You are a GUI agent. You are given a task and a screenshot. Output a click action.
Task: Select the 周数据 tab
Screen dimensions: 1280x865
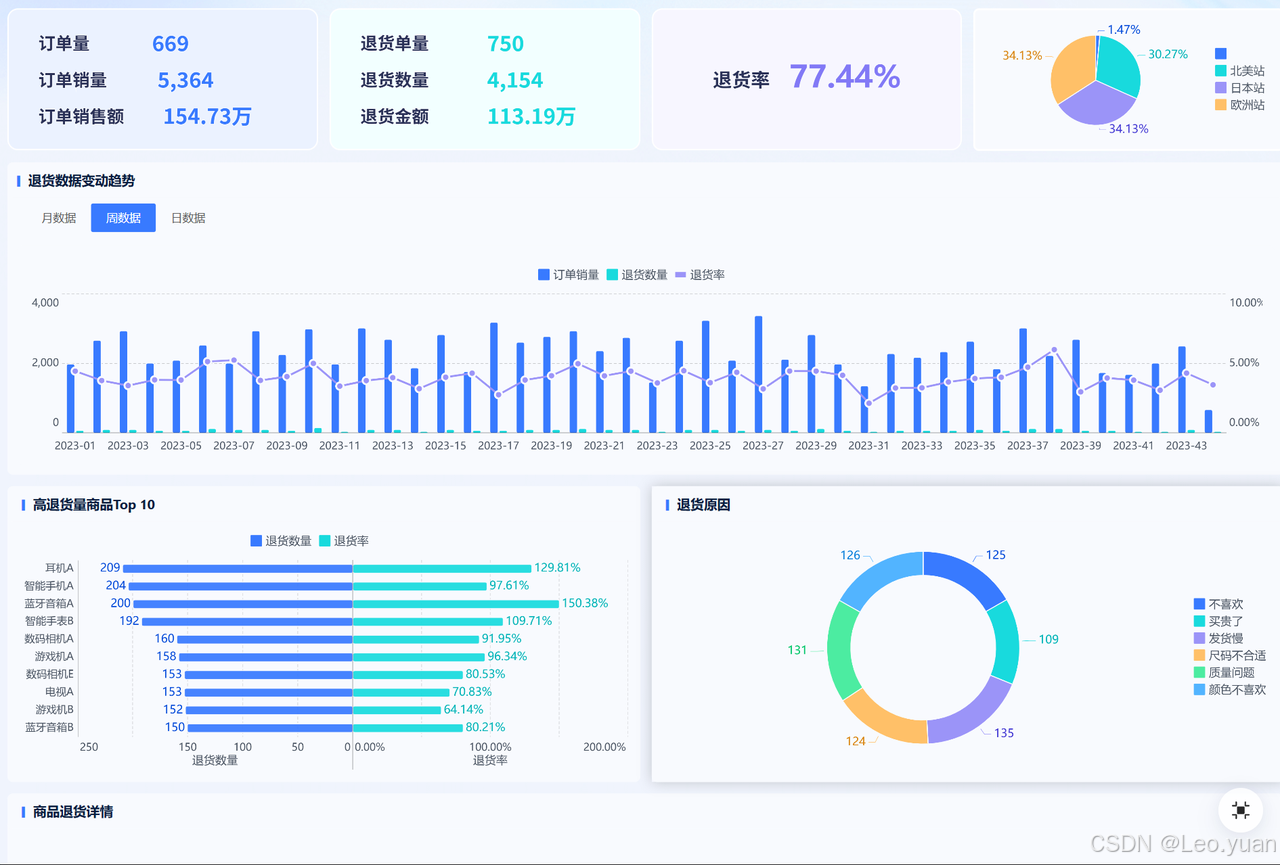[123, 218]
